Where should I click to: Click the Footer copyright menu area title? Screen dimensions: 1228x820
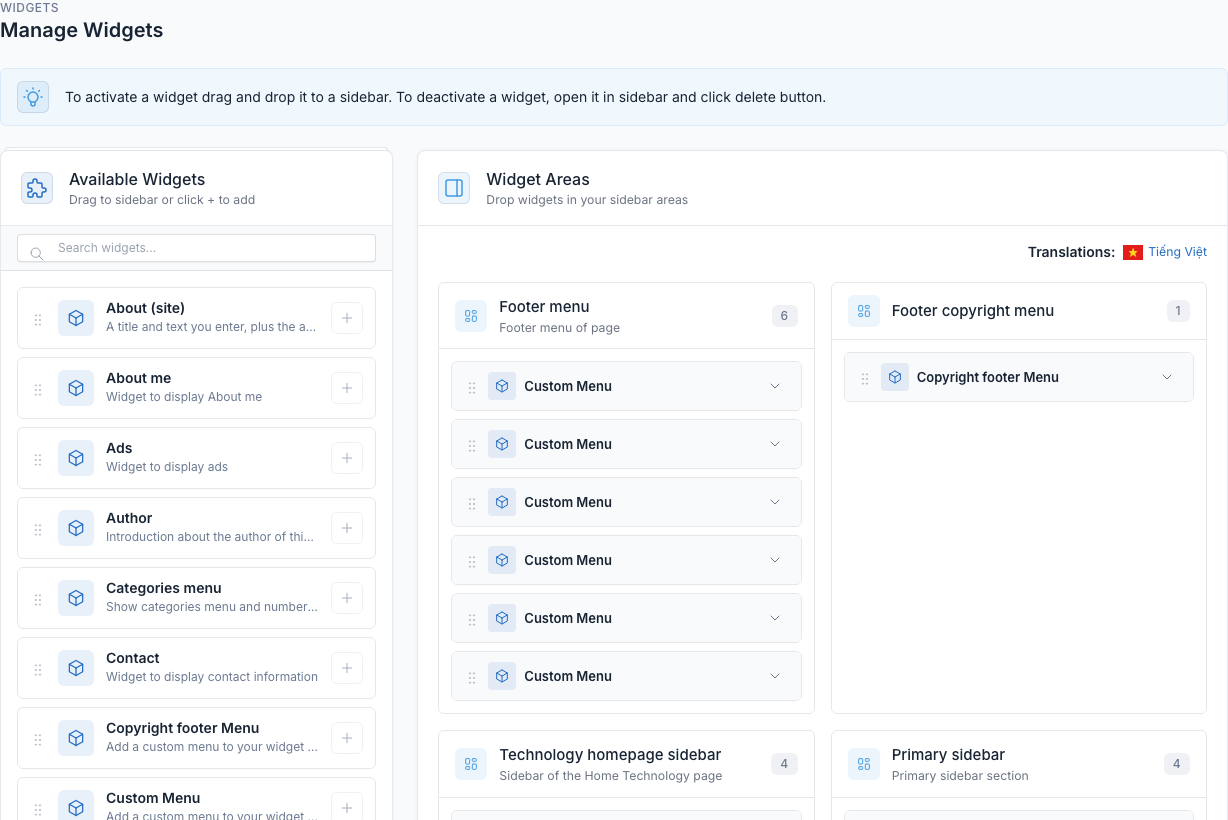coord(973,311)
